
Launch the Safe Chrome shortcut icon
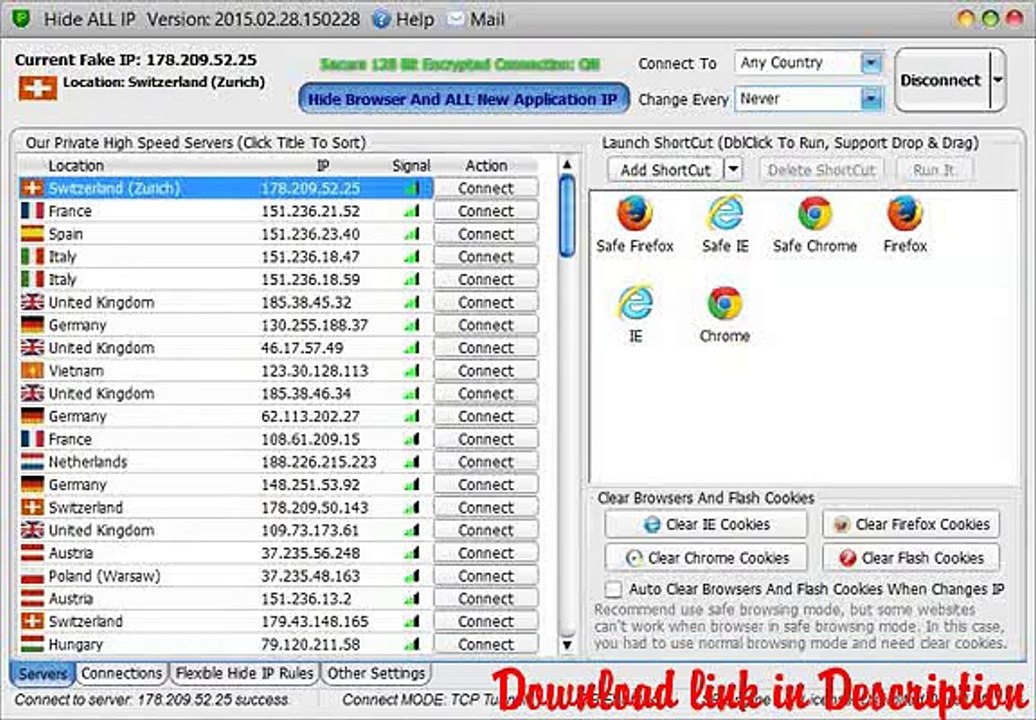click(815, 213)
